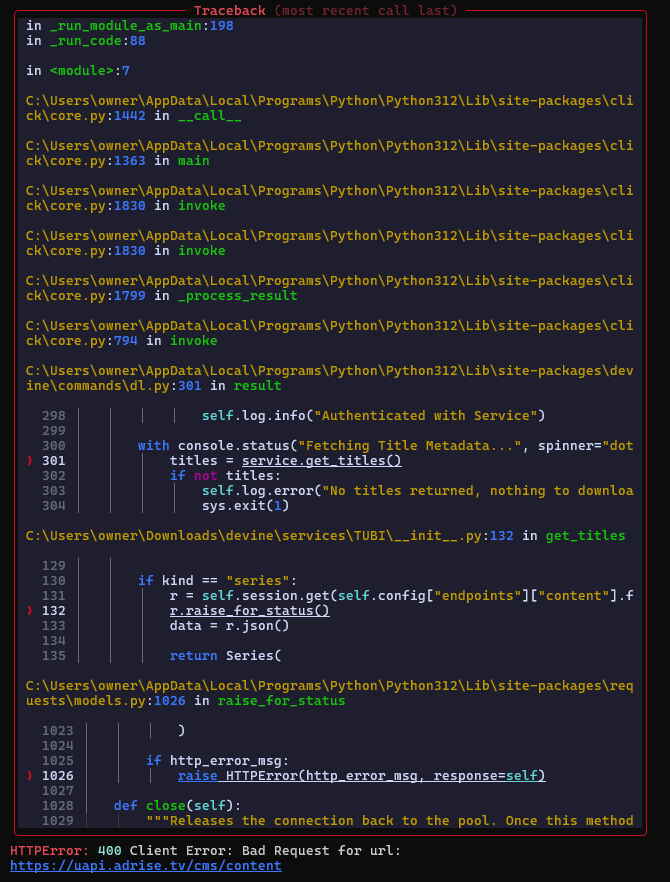
Task: Click the underlined r.raise_for_status() call
Action: tap(249, 611)
